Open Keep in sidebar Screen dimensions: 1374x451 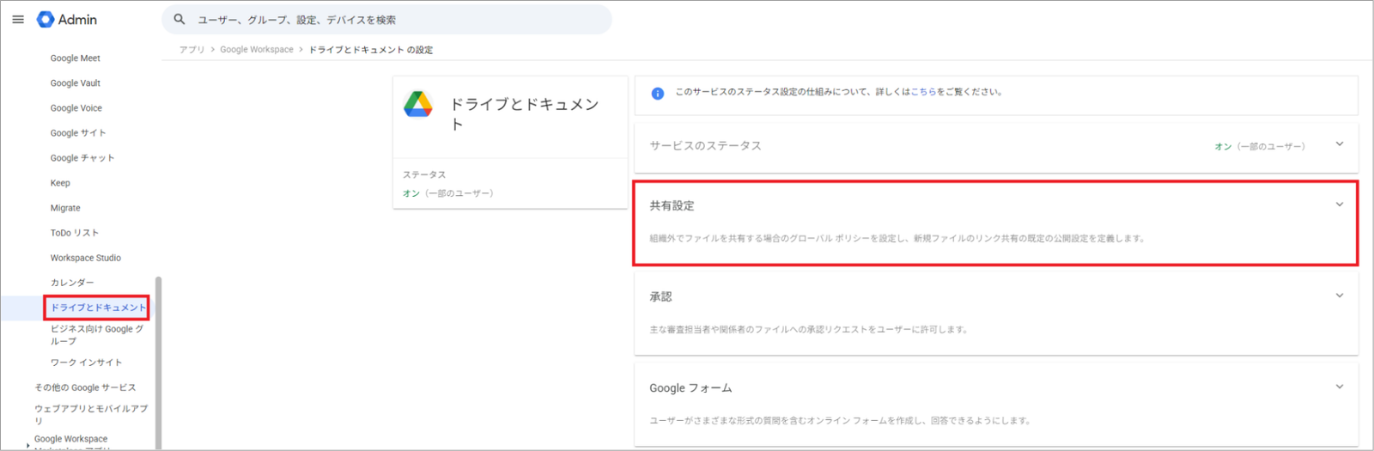click(60, 183)
